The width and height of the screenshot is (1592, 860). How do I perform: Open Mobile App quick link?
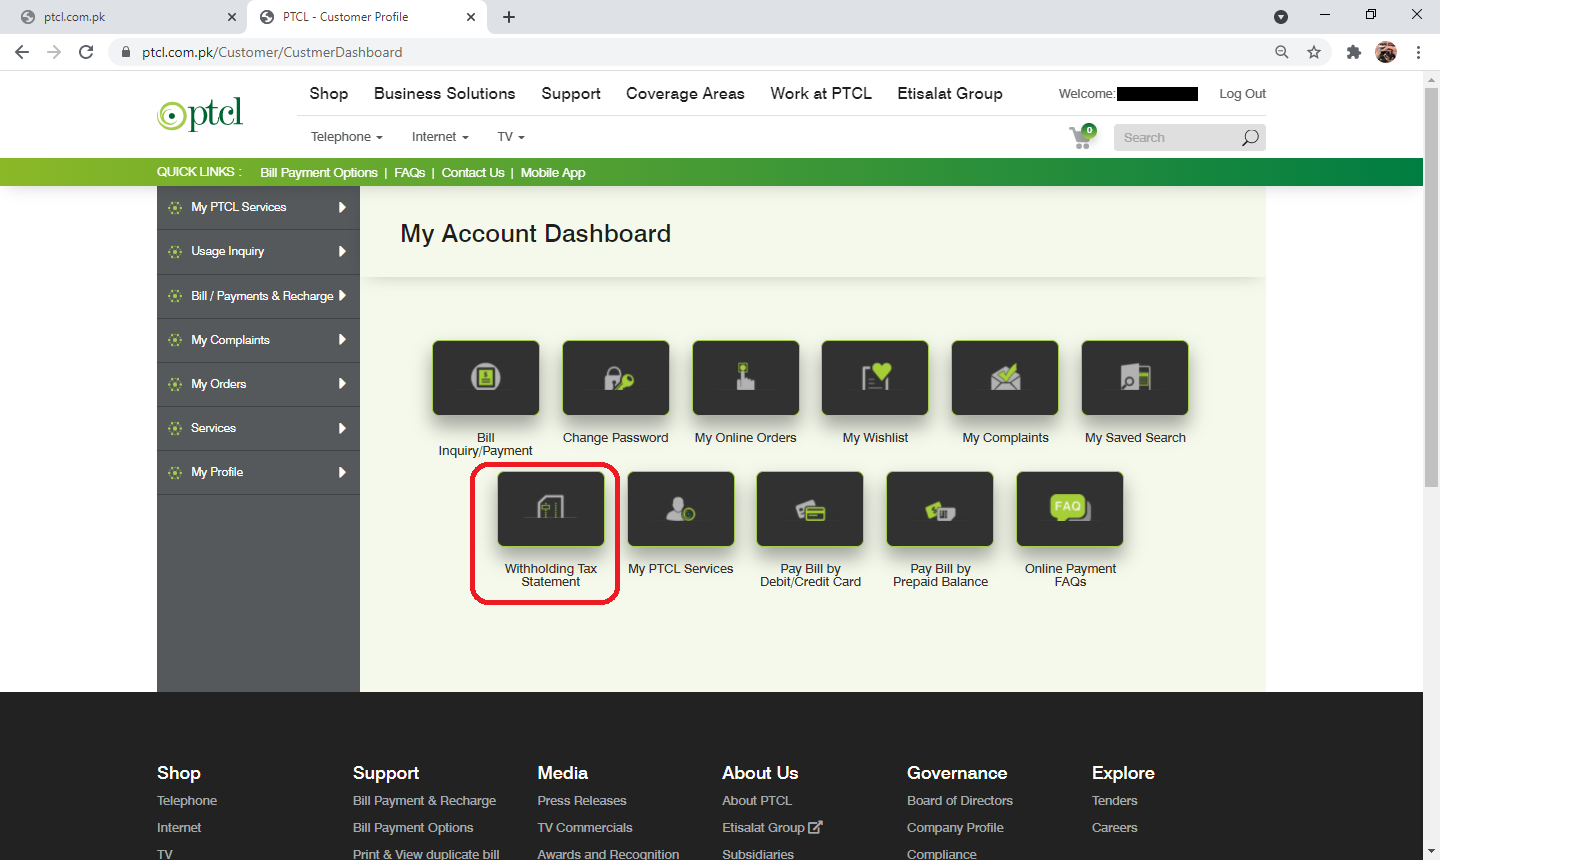pyautogui.click(x=553, y=172)
